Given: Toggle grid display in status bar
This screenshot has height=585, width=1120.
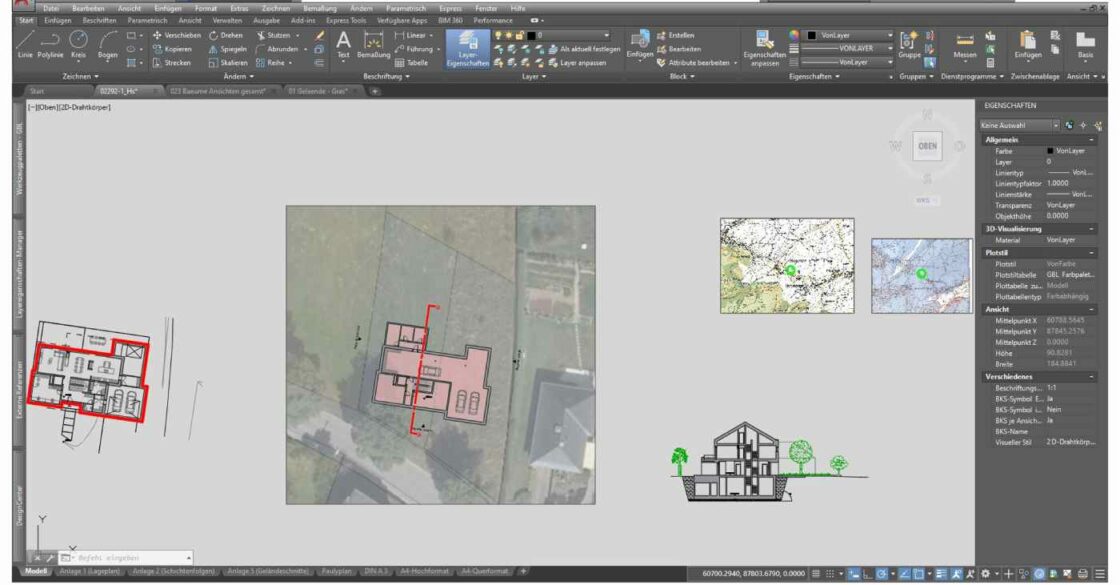Looking at the screenshot, I should [816, 574].
